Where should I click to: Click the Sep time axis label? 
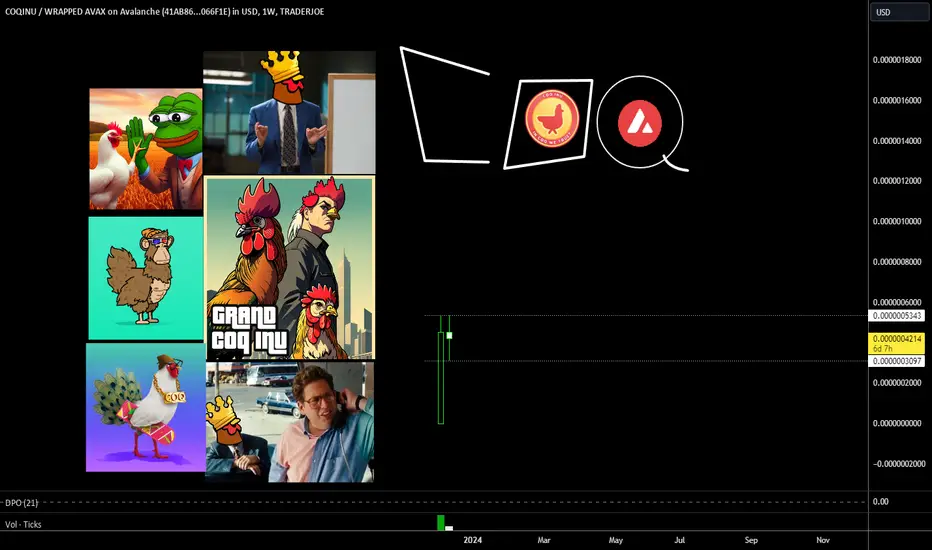751,540
